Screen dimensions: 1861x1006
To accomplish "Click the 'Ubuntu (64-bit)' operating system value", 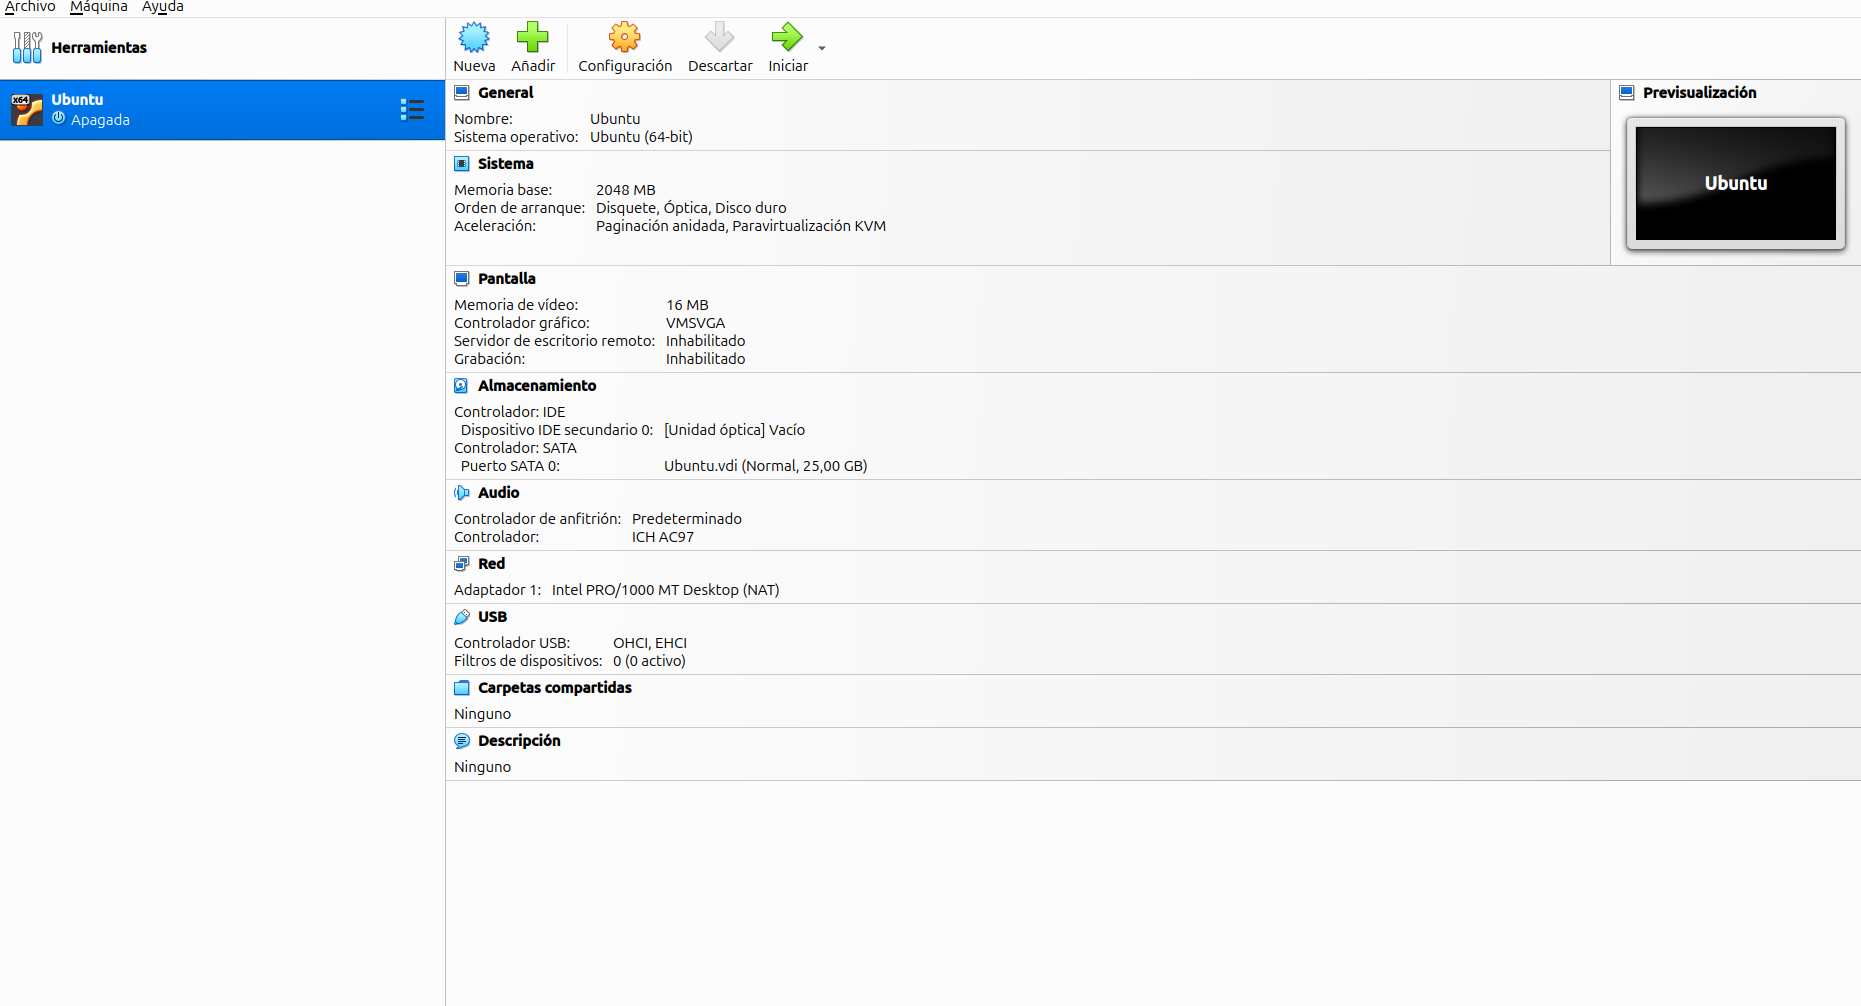I will click(x=641, y=137).
